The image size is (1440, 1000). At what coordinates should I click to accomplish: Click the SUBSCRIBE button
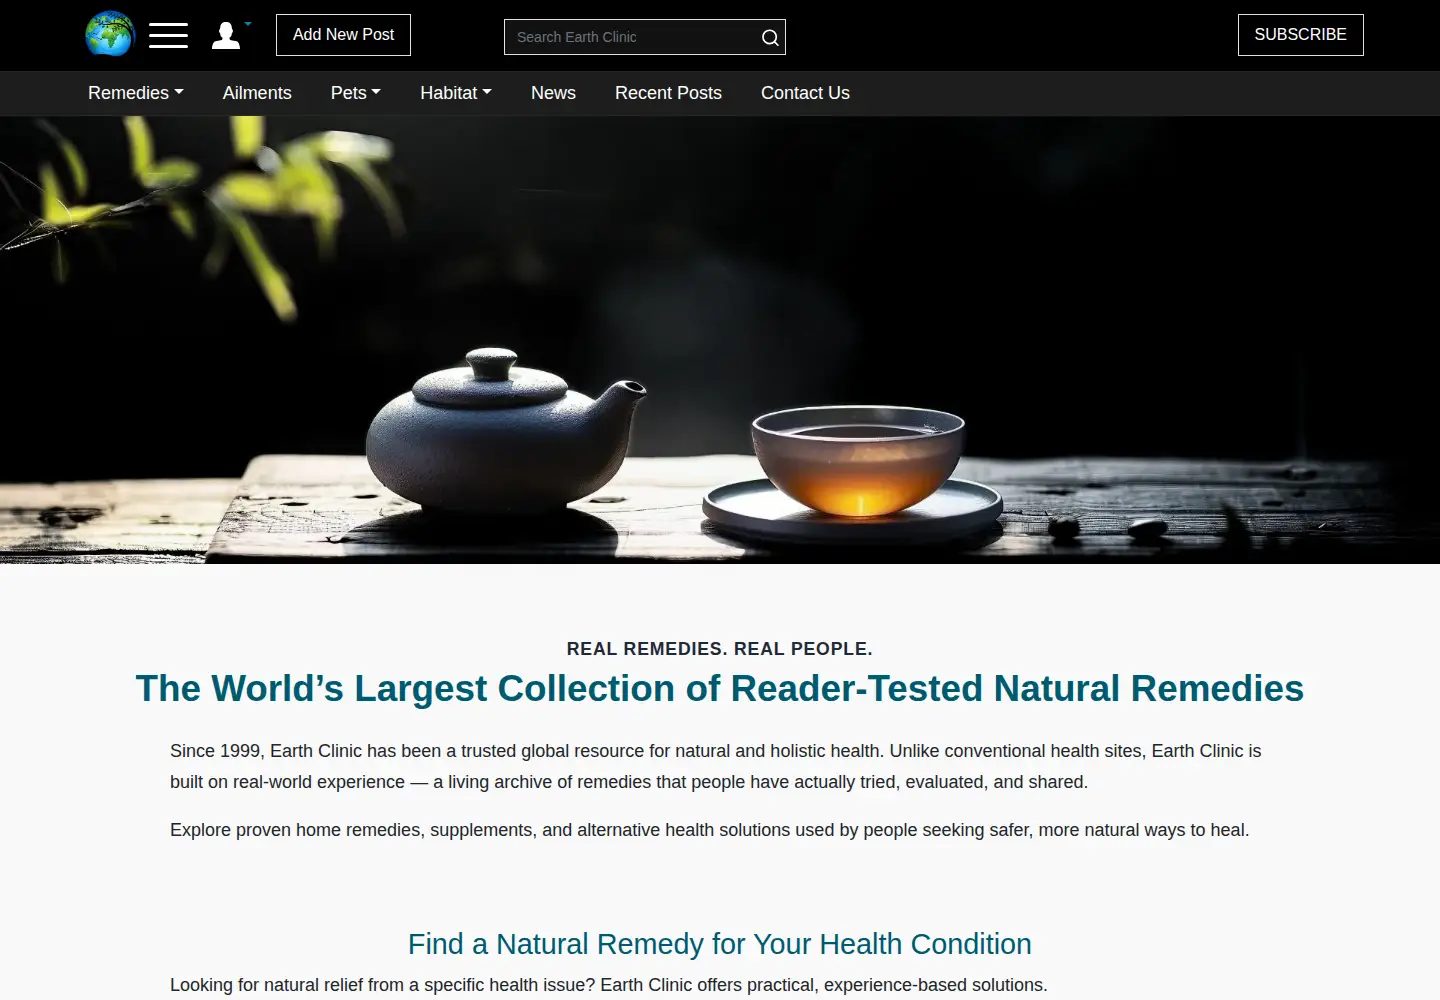pyautogui.click(x=1300, y=35)
